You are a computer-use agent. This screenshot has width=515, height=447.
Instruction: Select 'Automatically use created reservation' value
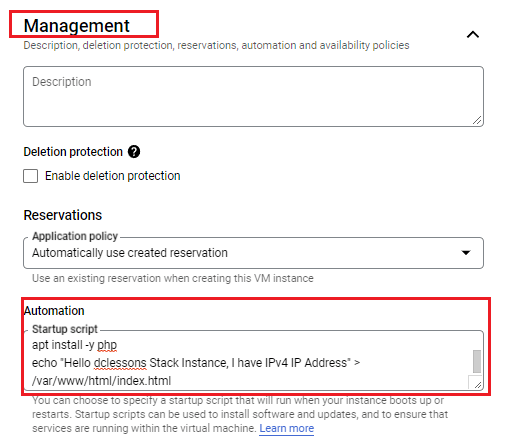(130, 253)
